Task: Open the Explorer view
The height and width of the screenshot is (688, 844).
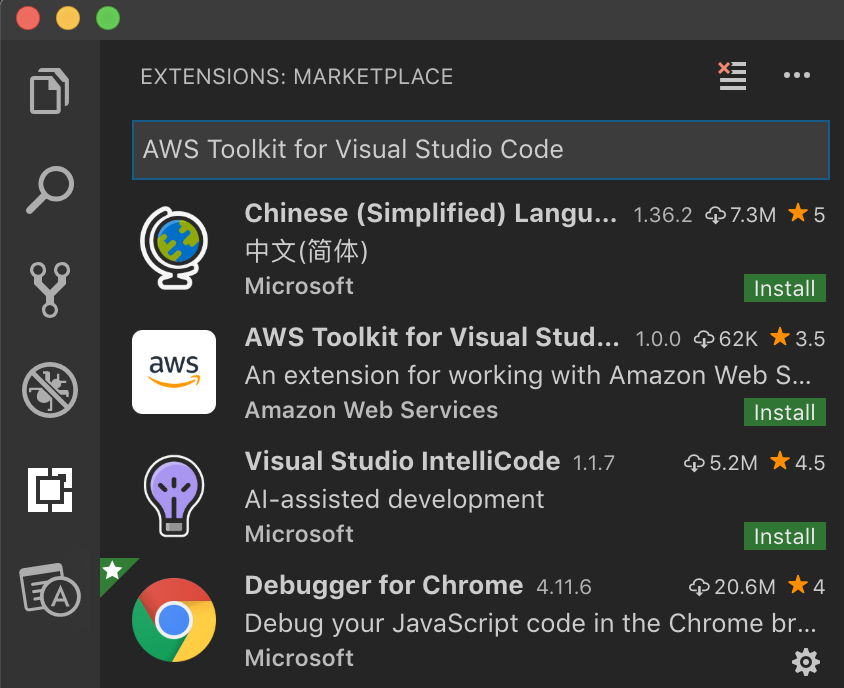Action: coord(49,91)
